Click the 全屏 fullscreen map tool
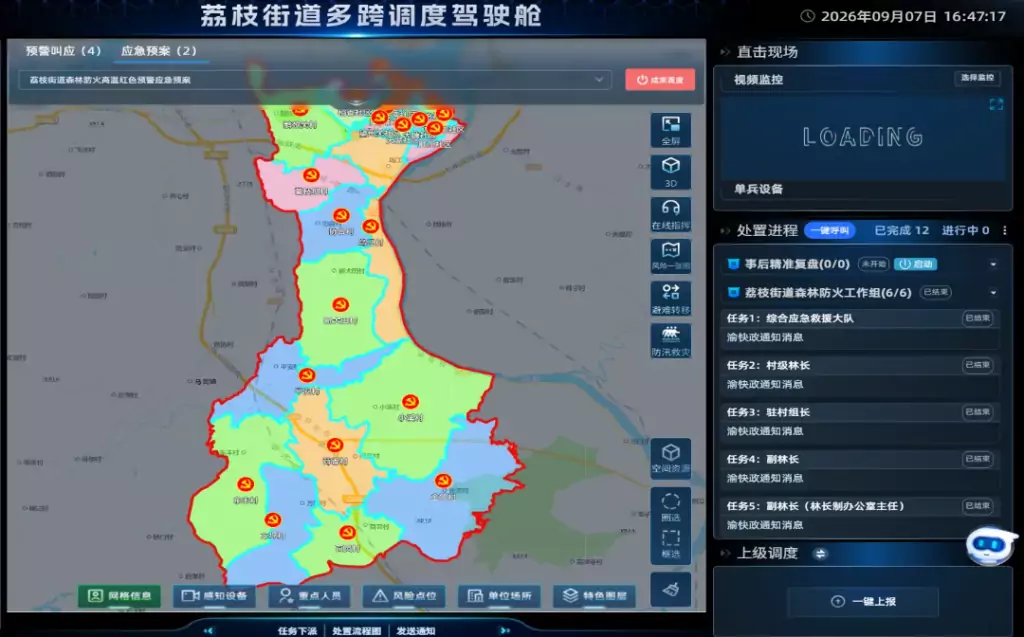Viewport: 1024px width, 637px height. pos(671,130)
